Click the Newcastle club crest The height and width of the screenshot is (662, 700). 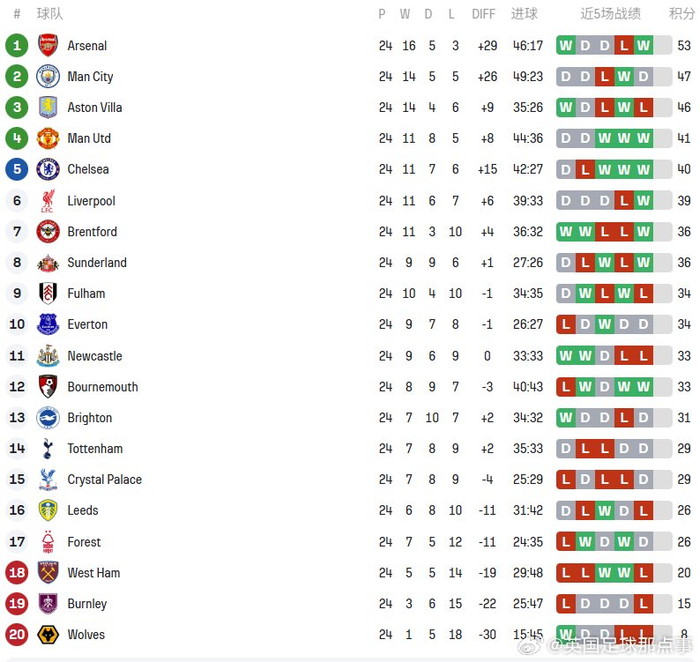click(x=48, y=355)
